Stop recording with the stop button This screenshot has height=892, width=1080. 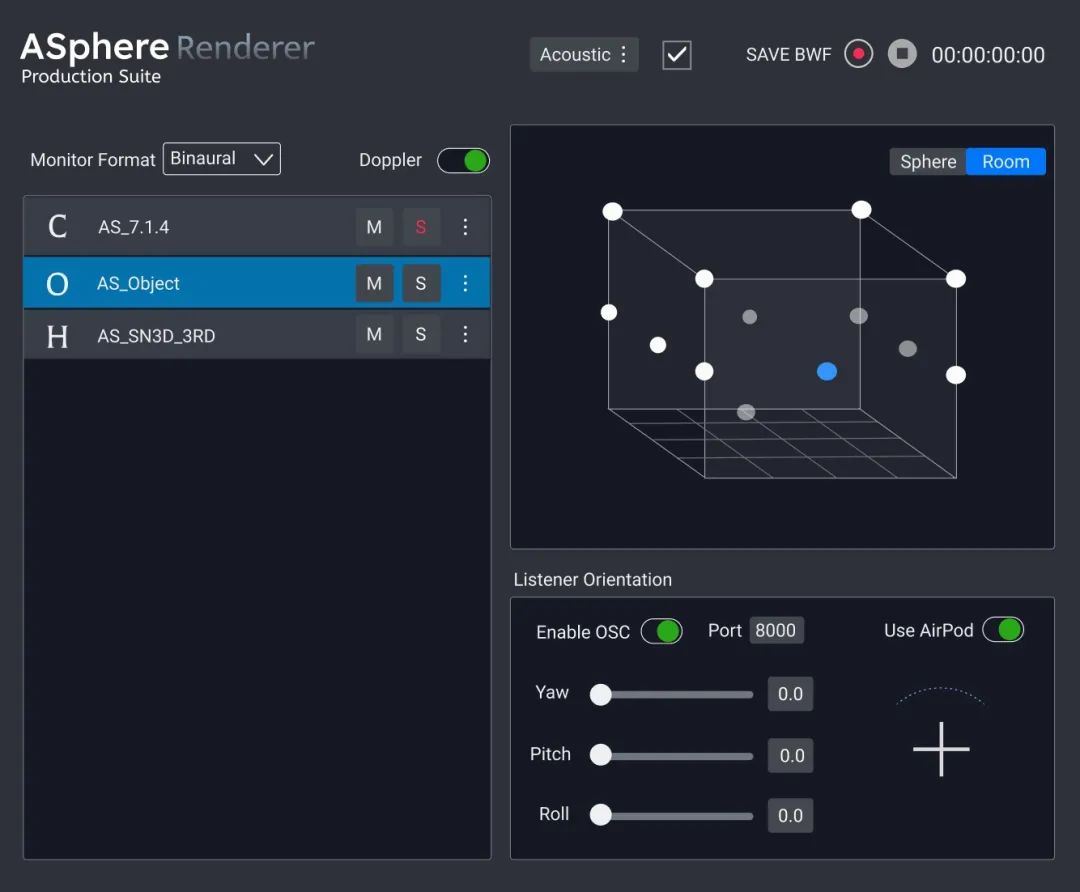(902, 54)
